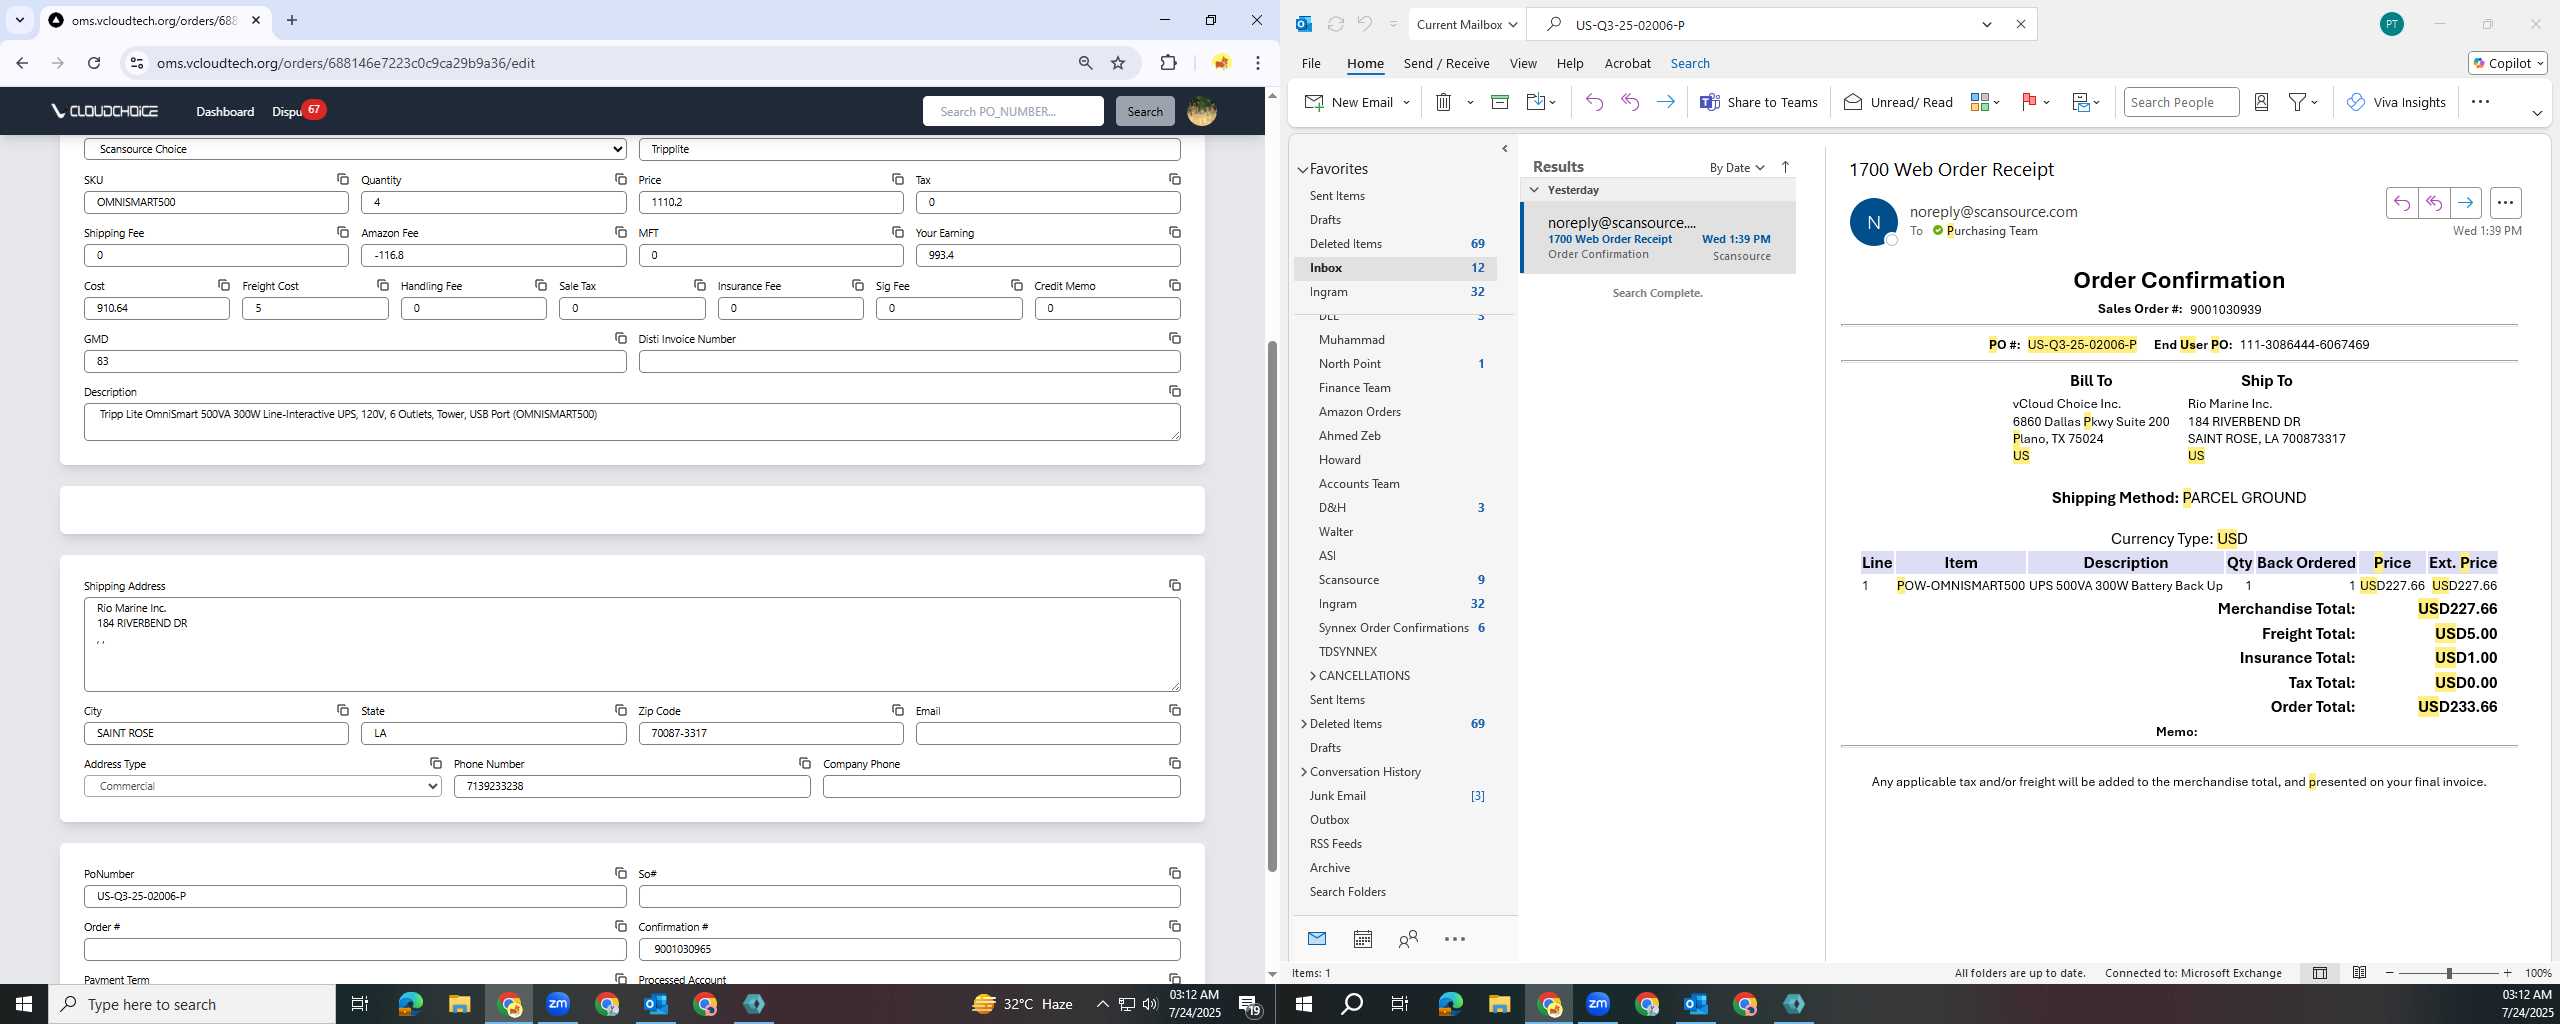This screenshot has width=2560, height=1024.
Task: Click Delete icon in Outlook ribbon
Action: pos(1443,102)
